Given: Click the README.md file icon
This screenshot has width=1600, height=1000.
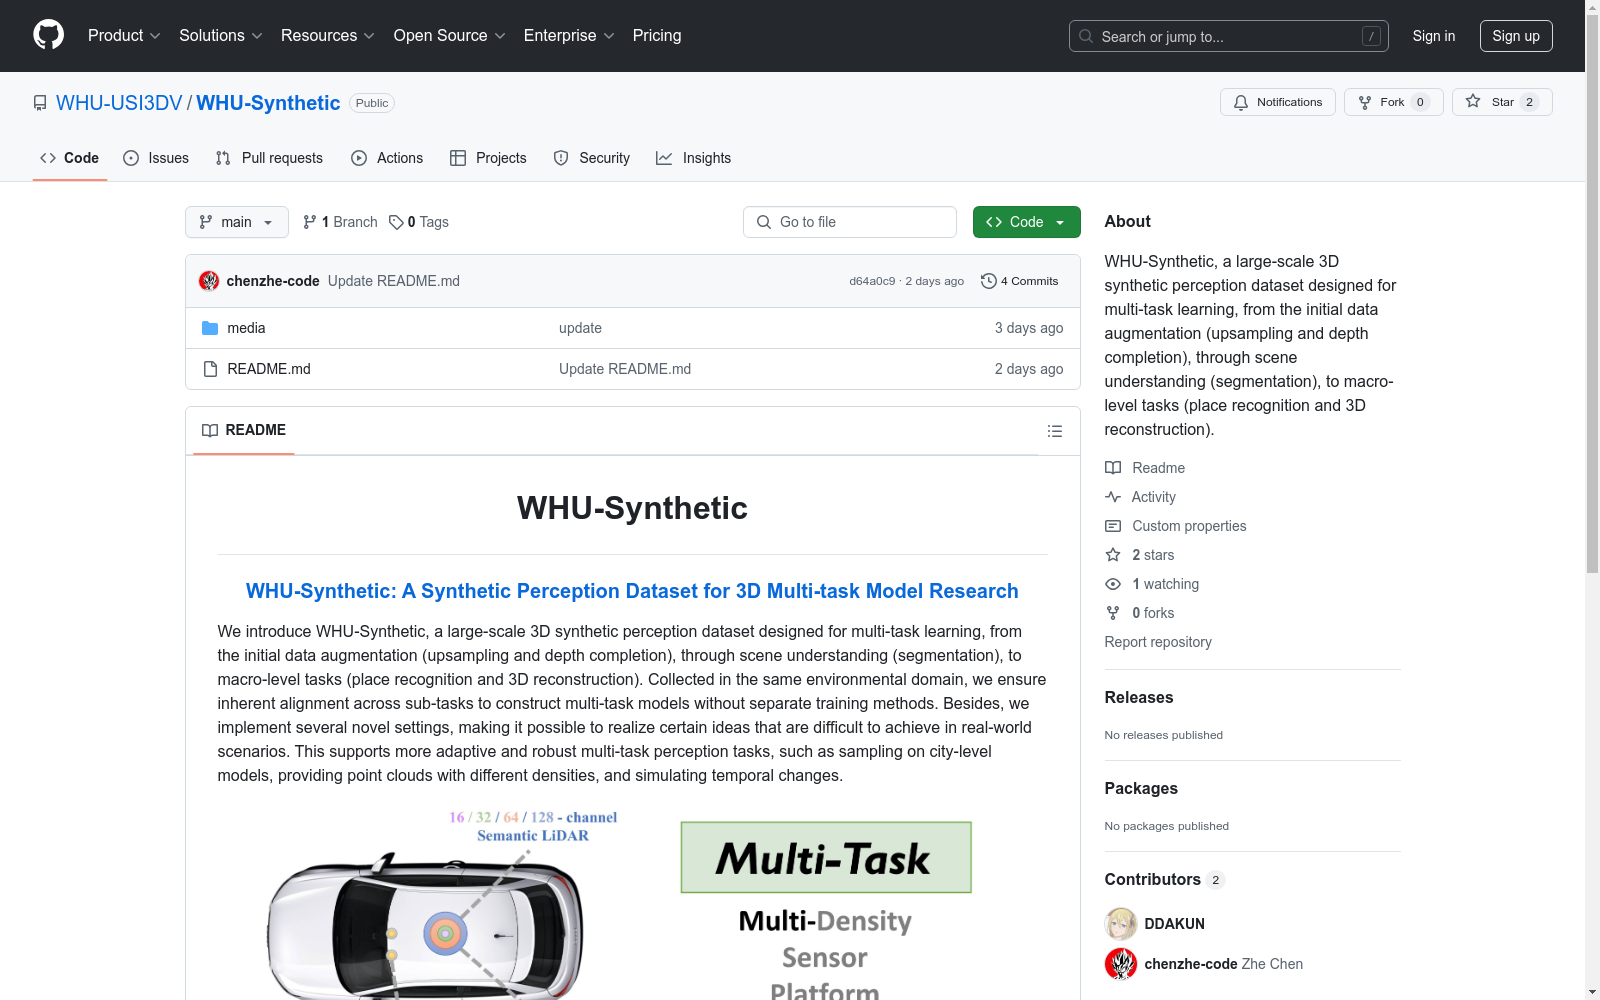Looking at the screenshot, I should point(210,369).
